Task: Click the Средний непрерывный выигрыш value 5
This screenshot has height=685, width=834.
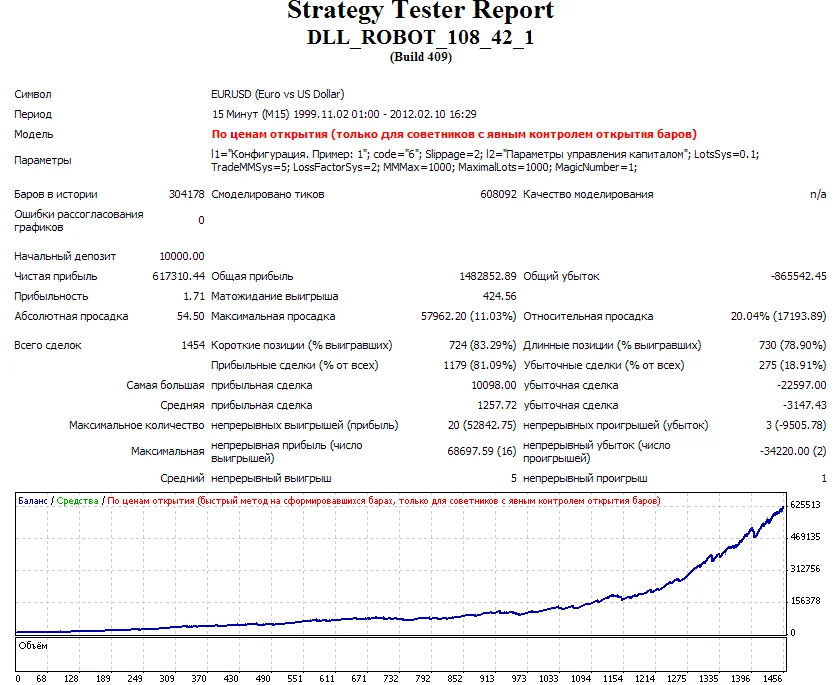Action: 514,479
